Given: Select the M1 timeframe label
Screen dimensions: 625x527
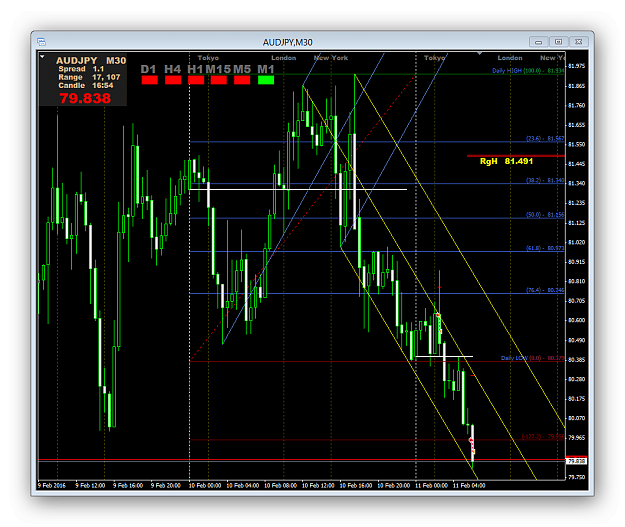Looking at the screenshot, I should pos(266,69).
